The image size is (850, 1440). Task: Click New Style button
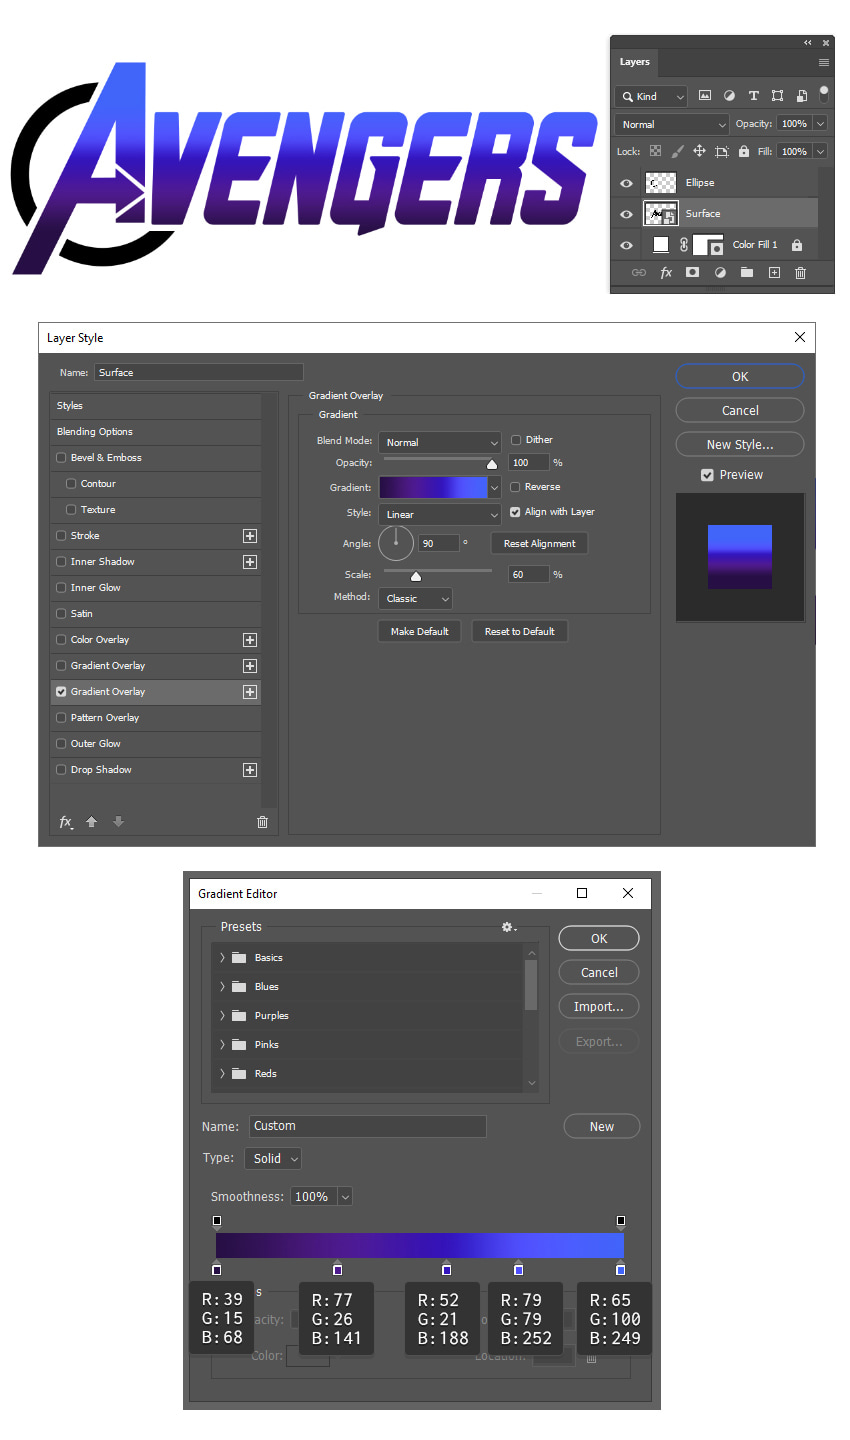point(740,444)
